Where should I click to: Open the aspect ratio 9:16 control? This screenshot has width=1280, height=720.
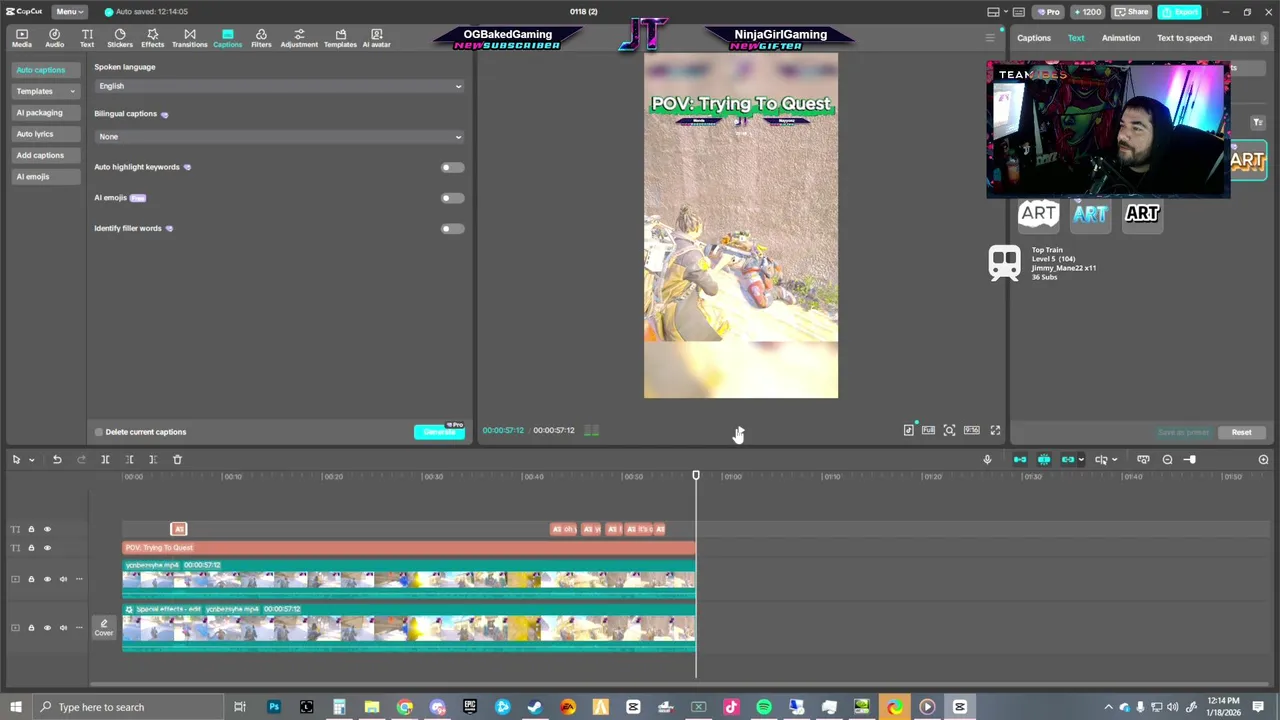pos(971,430)
